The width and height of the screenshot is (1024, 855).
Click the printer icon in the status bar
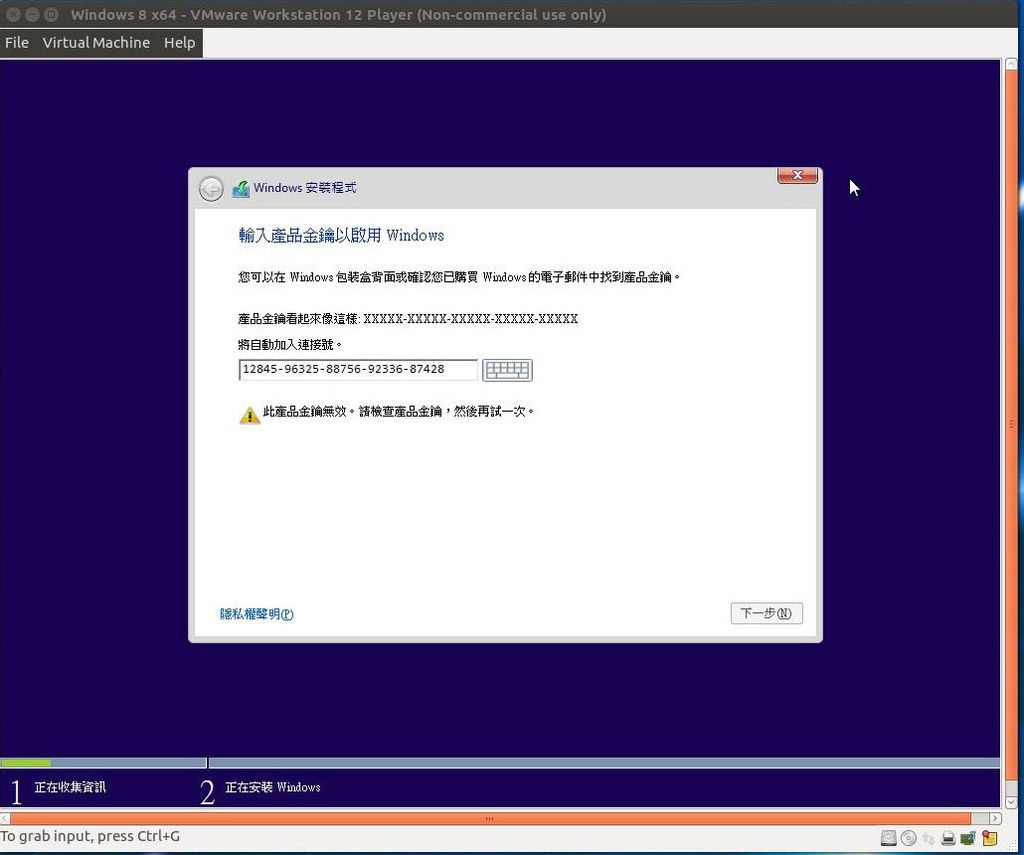coord(948,838)
